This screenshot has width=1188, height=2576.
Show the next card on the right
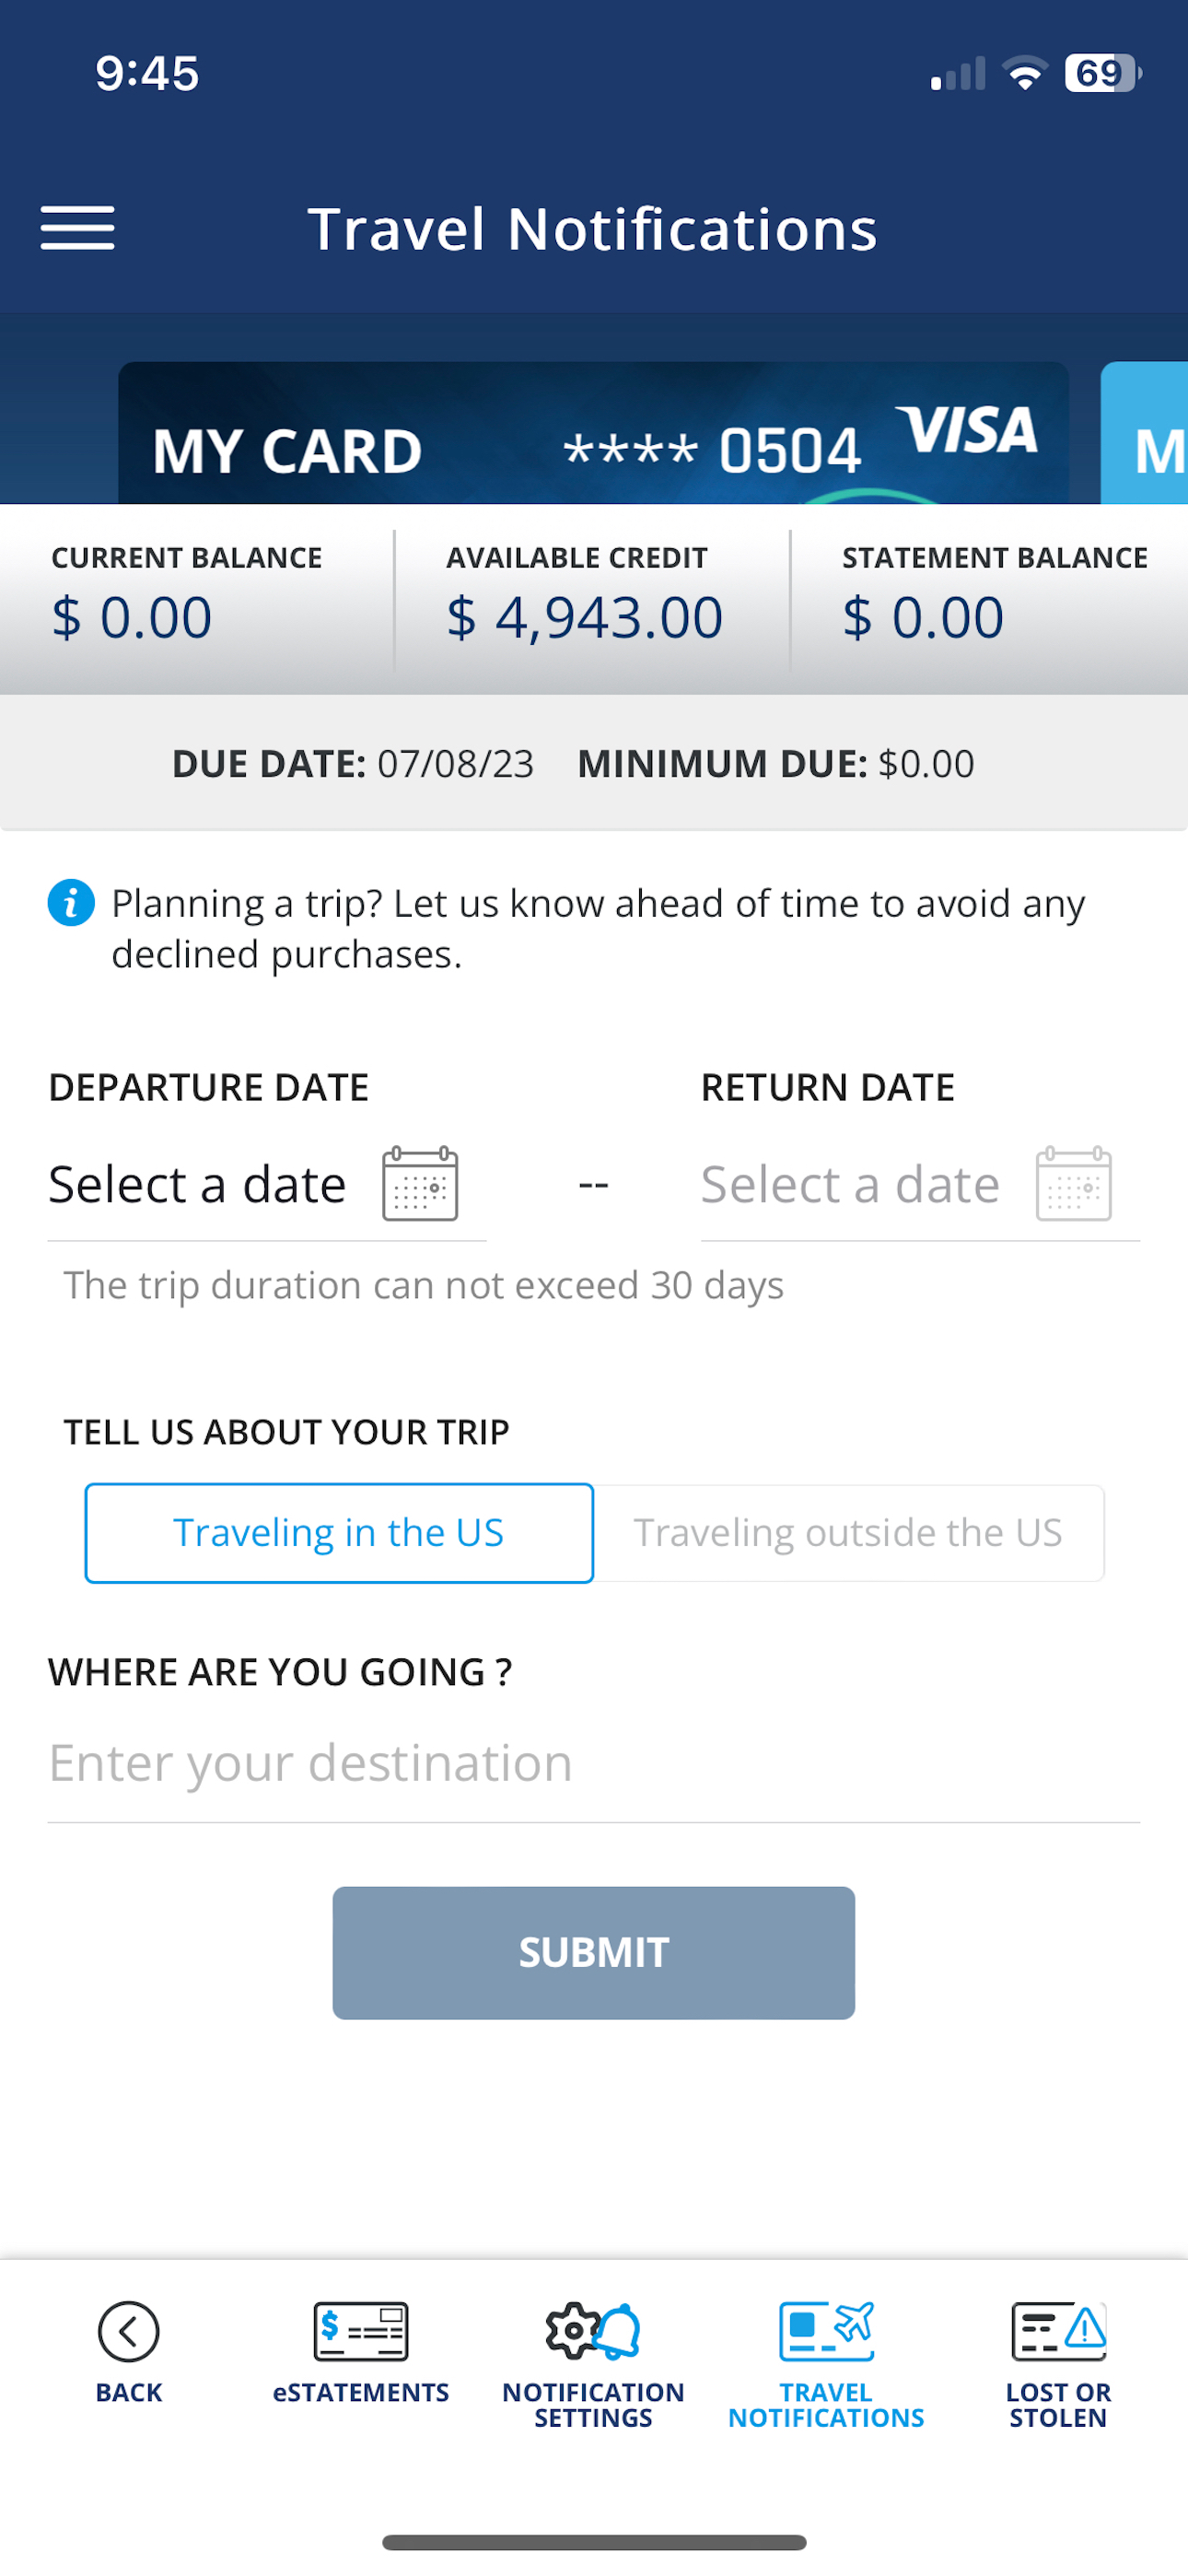[x=1147, y=440]
